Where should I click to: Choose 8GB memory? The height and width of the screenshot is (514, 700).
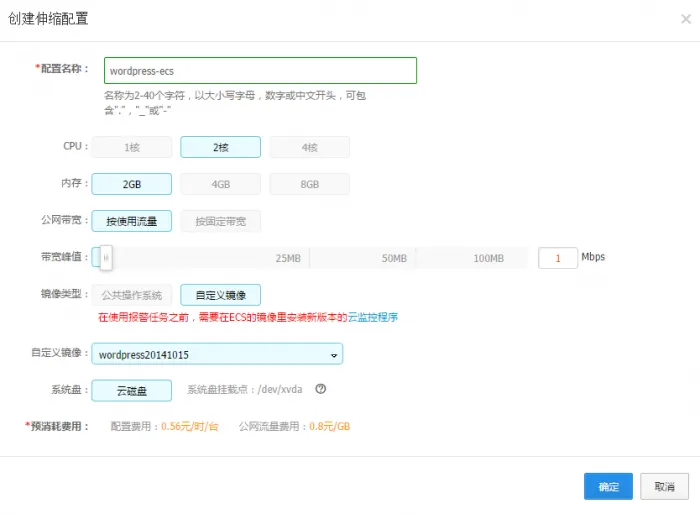(x=309, y=184)
